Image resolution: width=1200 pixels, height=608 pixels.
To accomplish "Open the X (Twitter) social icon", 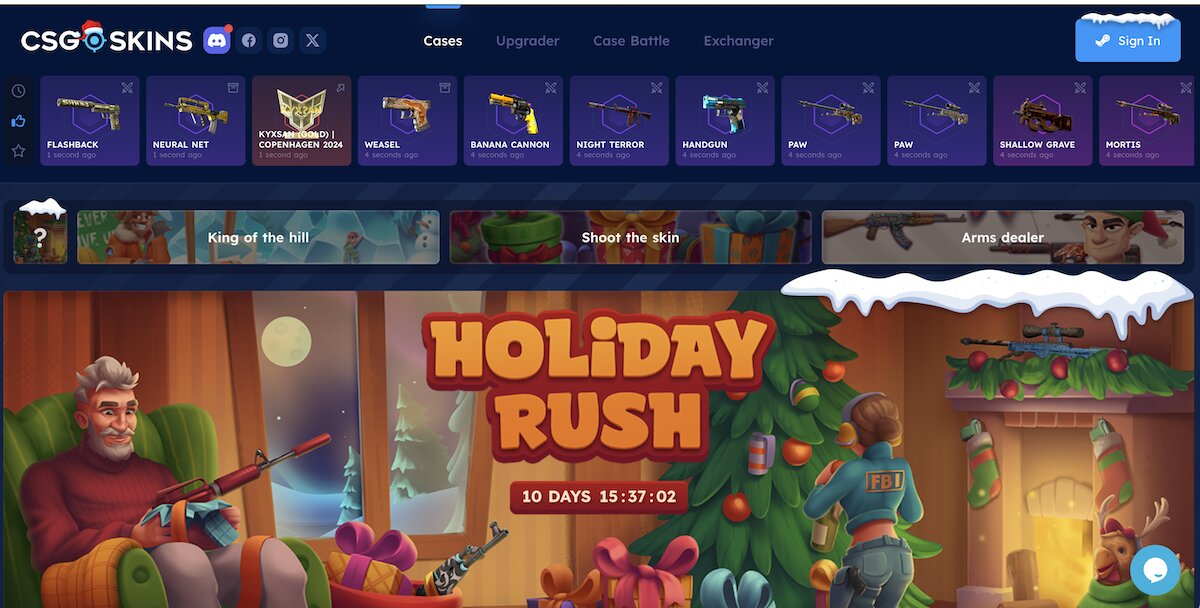I will [313, 41].
